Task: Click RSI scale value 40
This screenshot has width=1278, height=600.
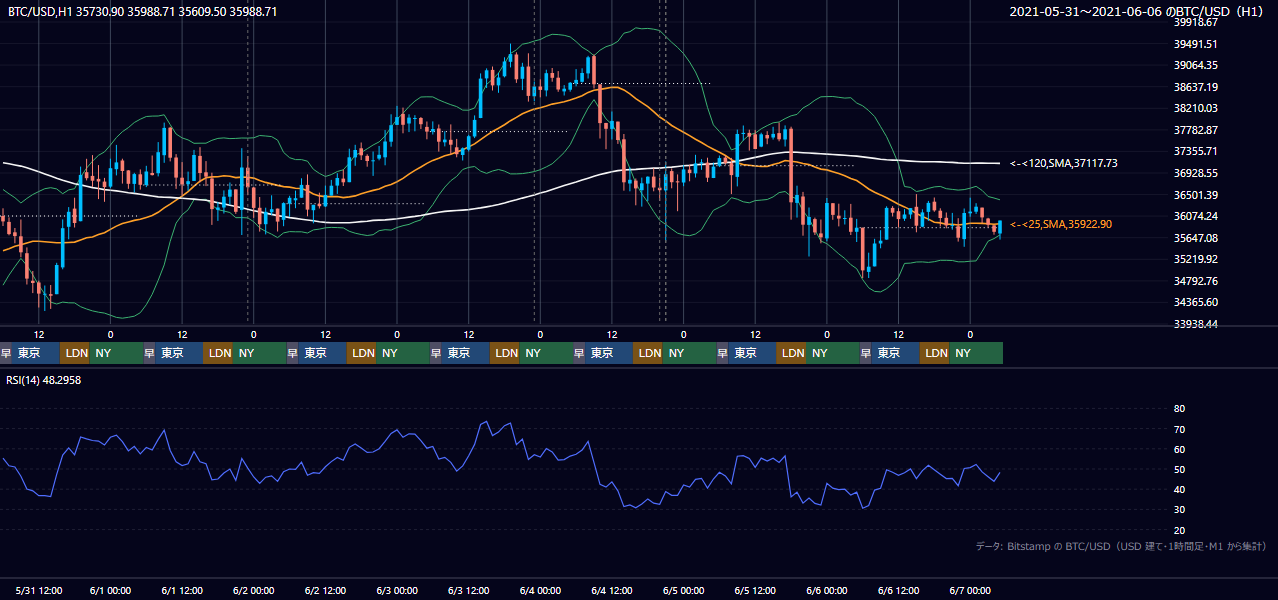Action: pyautogui.click(x=1179, y=490)
